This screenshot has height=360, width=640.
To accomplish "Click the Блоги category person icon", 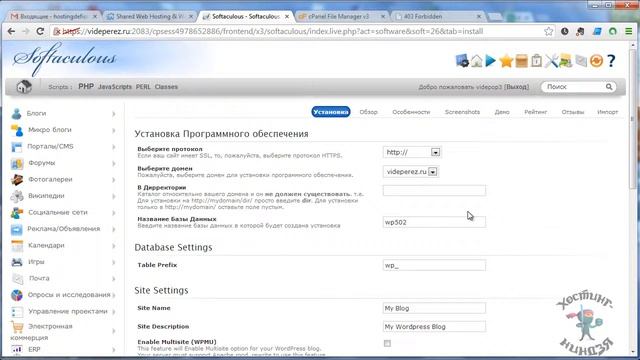I will pyautogui.click(x=16, y=113).
